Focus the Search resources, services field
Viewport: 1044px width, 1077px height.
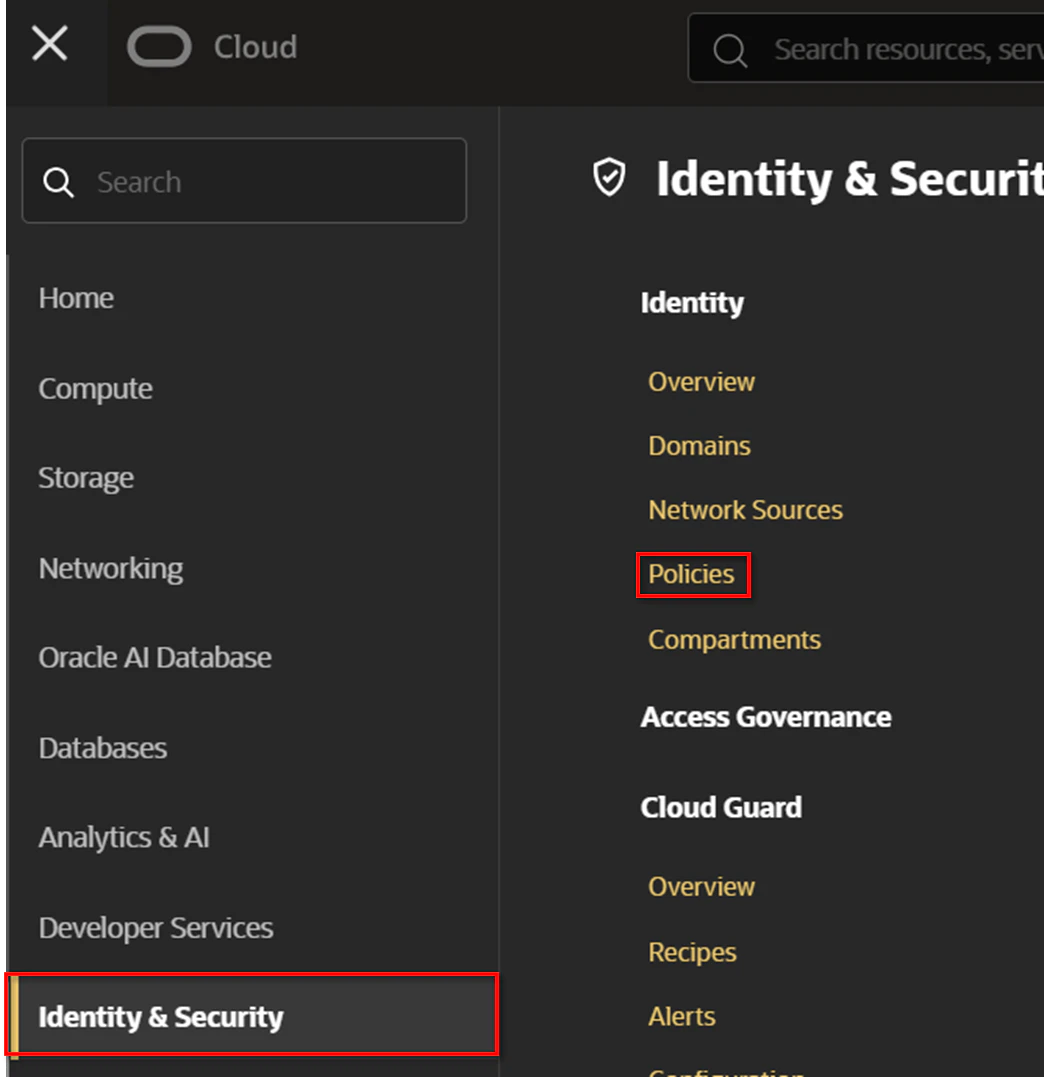pos(867,48)
